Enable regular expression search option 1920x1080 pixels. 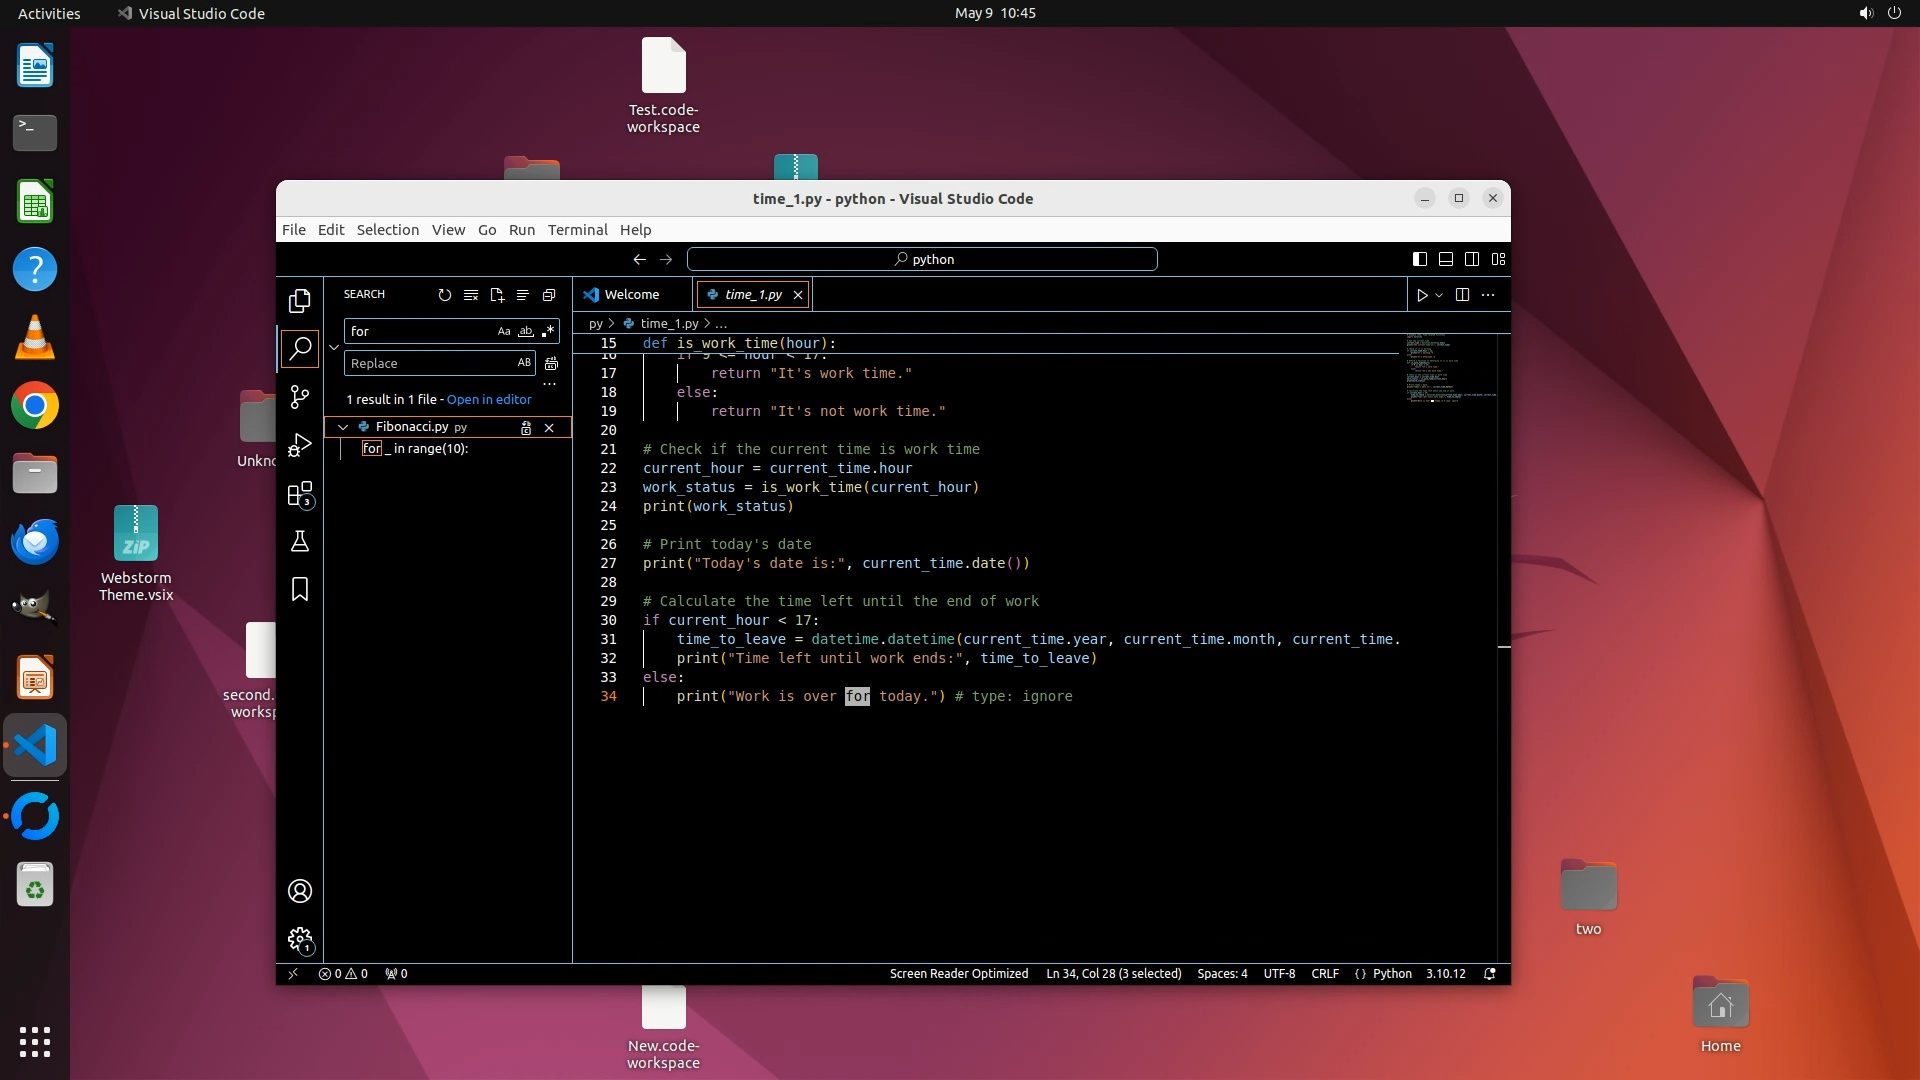pyautogui.click(x=548, y=332)
